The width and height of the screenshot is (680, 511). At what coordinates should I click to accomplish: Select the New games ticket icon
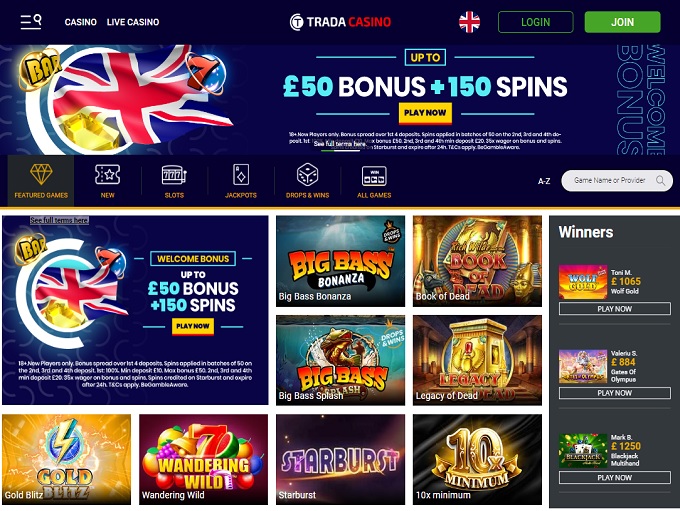(108, 174)
